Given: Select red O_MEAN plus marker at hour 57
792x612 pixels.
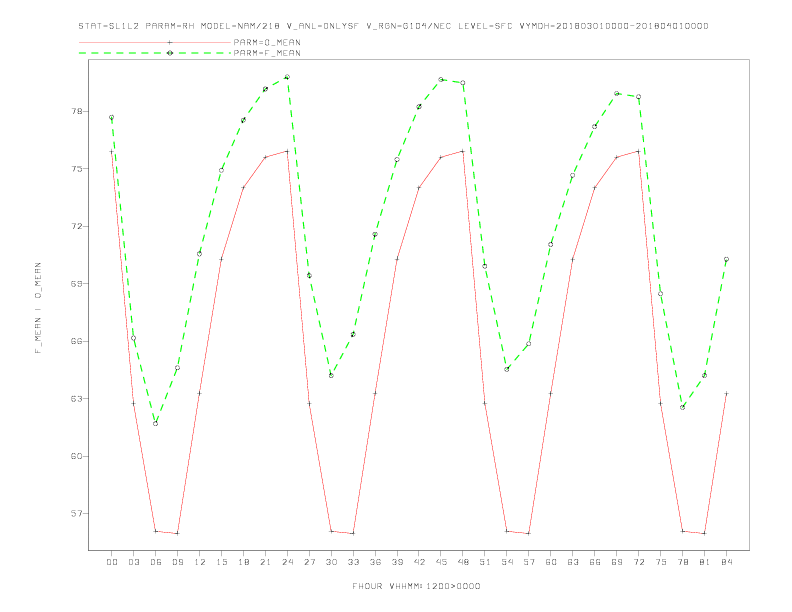Looking at the screenshot, I should click(x=529, y=533).
